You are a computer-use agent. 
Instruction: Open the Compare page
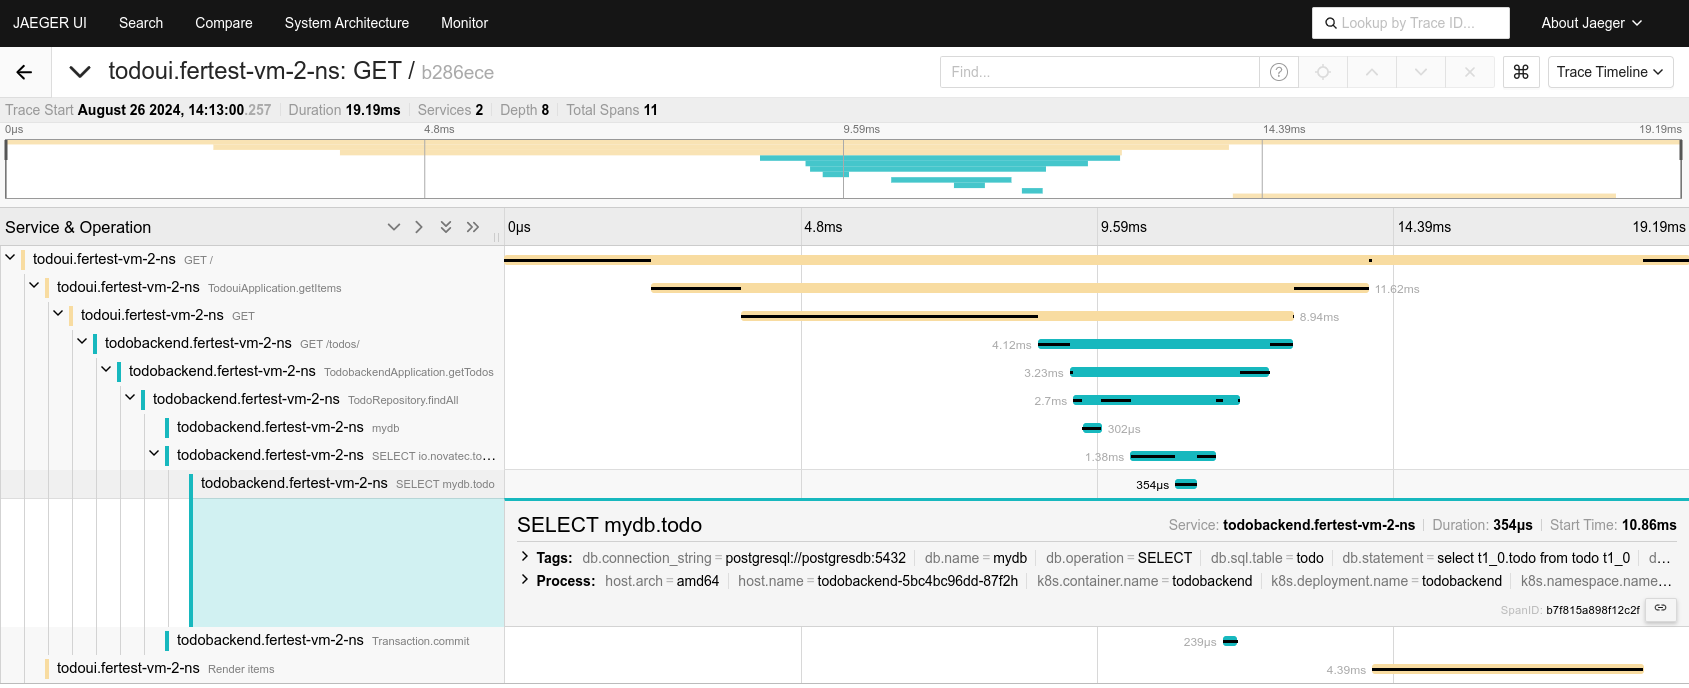tap(223, 23)
